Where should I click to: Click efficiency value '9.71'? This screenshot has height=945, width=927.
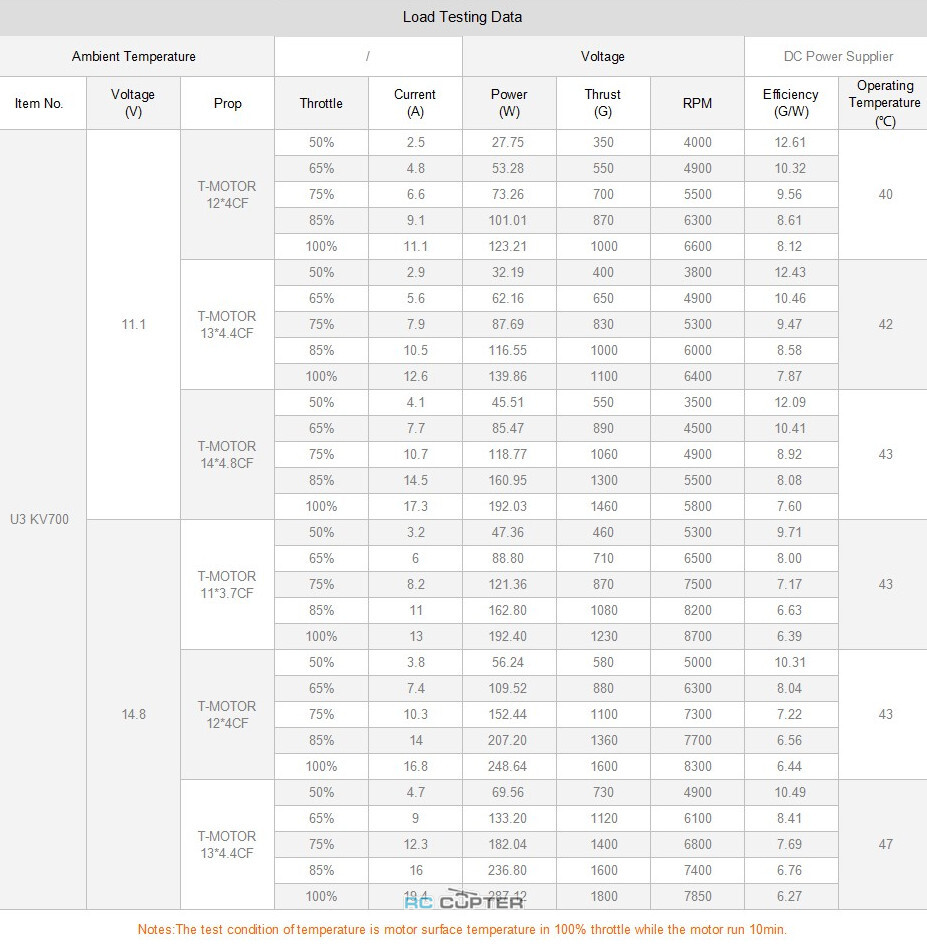coord(790,532)
